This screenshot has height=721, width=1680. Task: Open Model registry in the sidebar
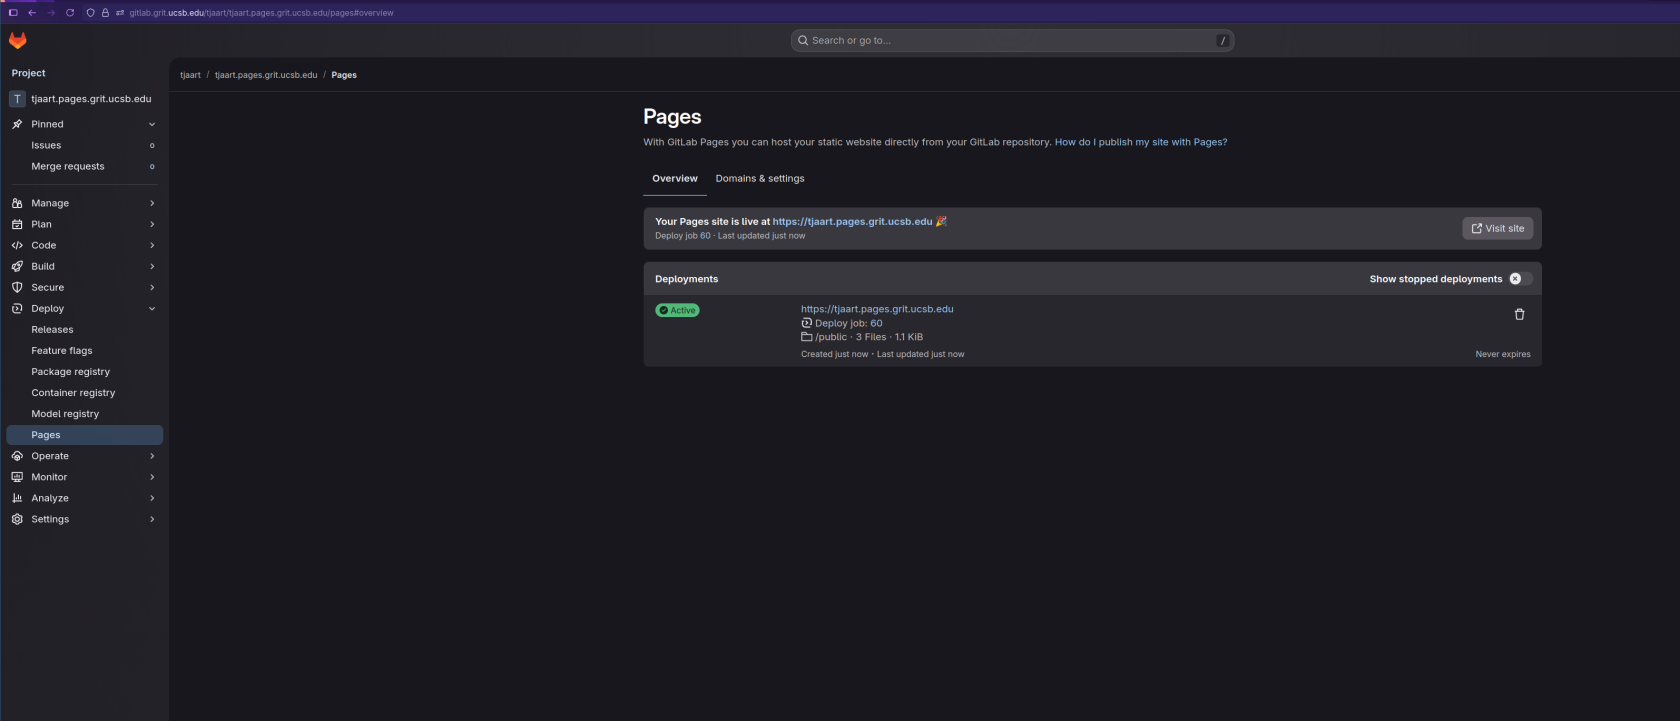[x=84, y=414]
